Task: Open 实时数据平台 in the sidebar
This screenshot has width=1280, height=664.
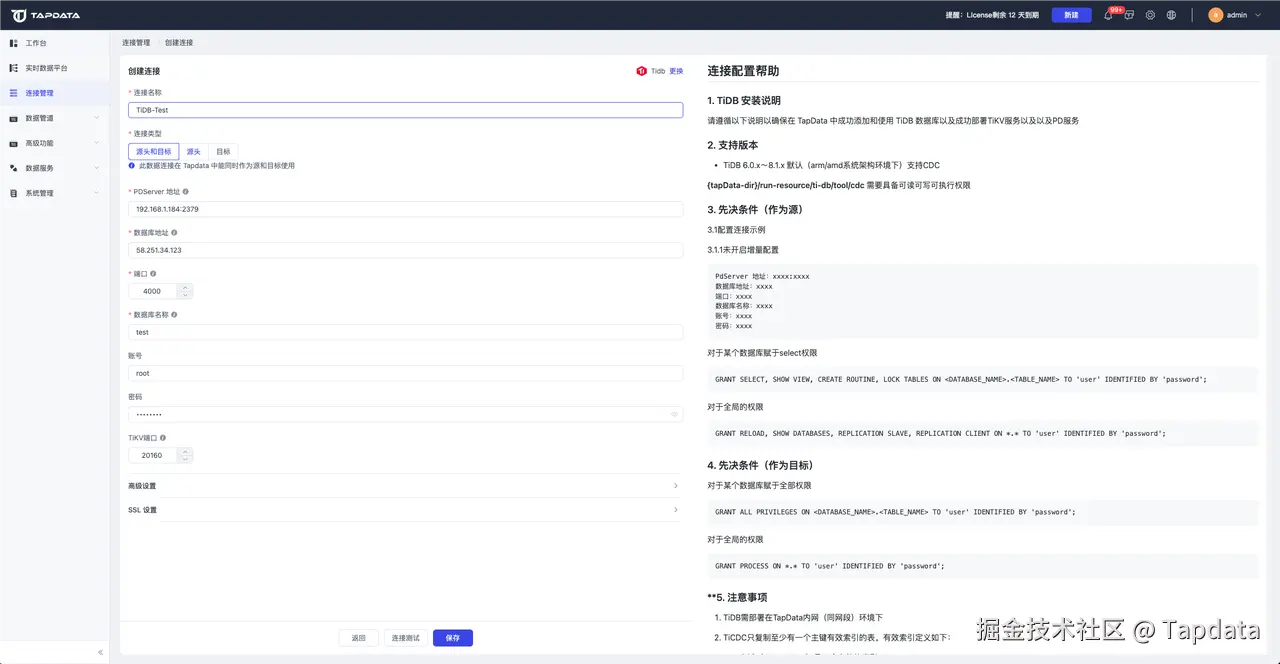Action: (55, 68)
